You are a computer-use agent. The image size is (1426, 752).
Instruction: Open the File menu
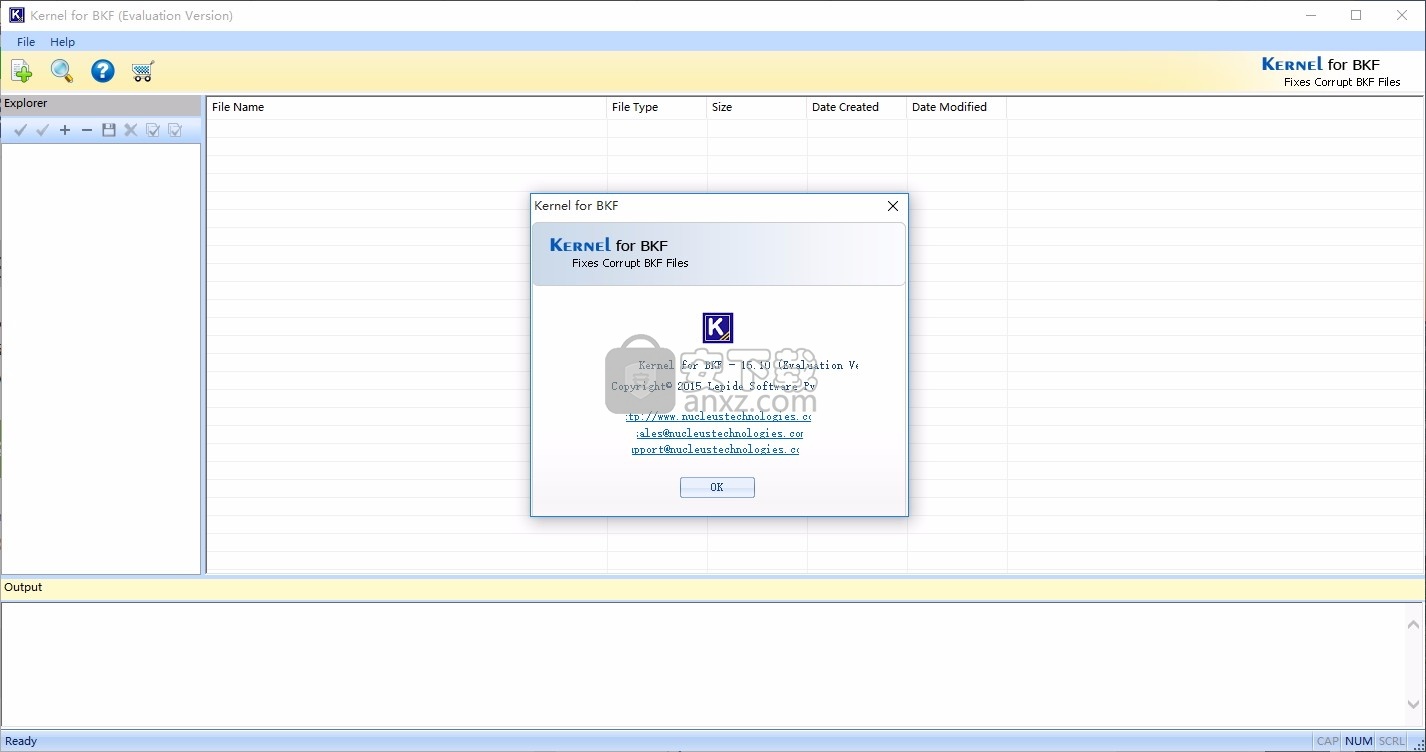click(26, 42)
